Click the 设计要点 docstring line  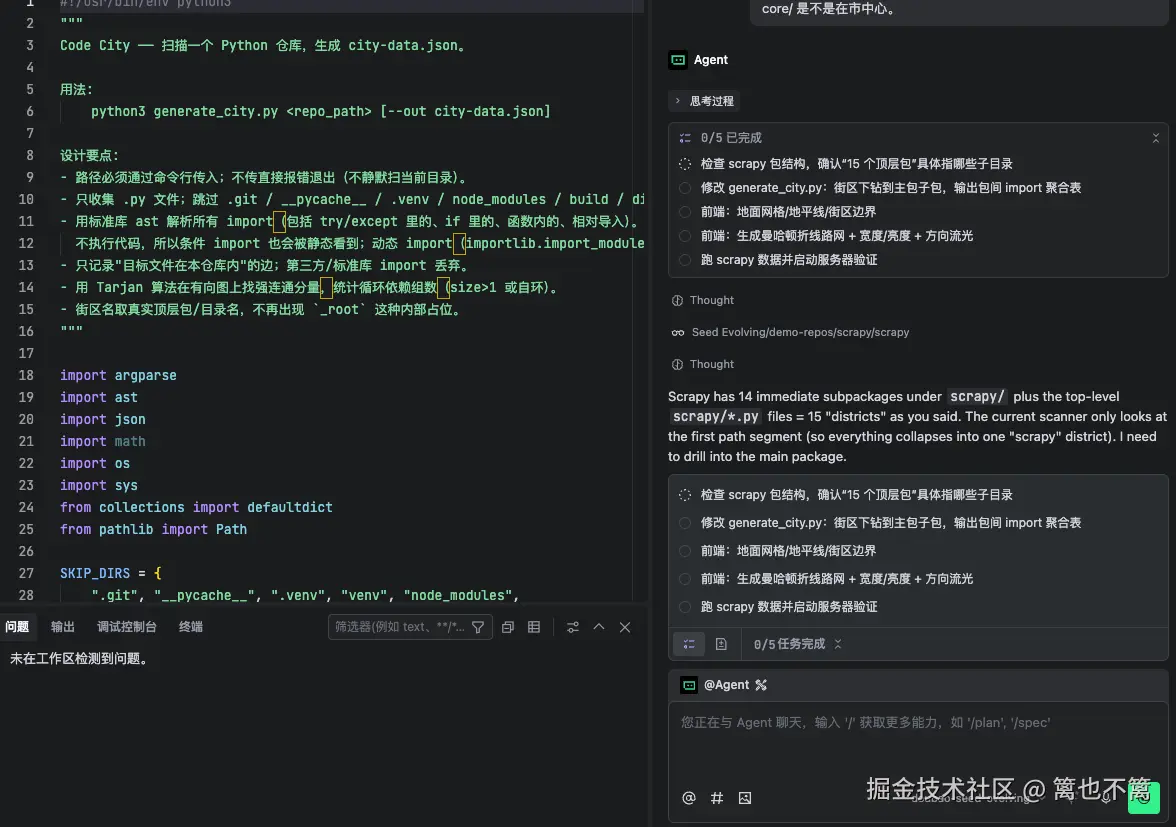[x=89, y=156]
